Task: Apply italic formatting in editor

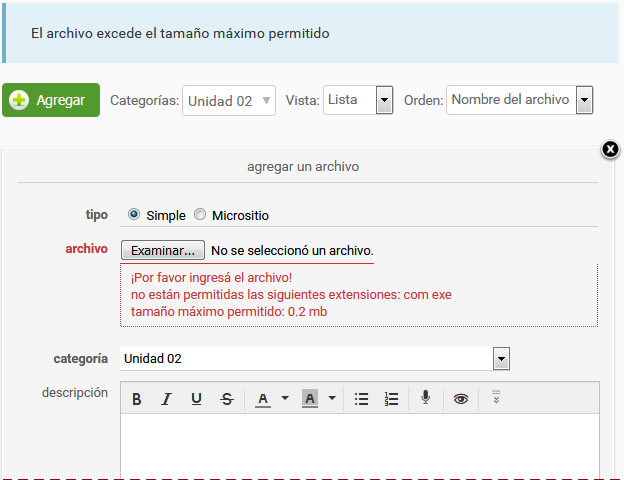Action: (x=167, y=399)
